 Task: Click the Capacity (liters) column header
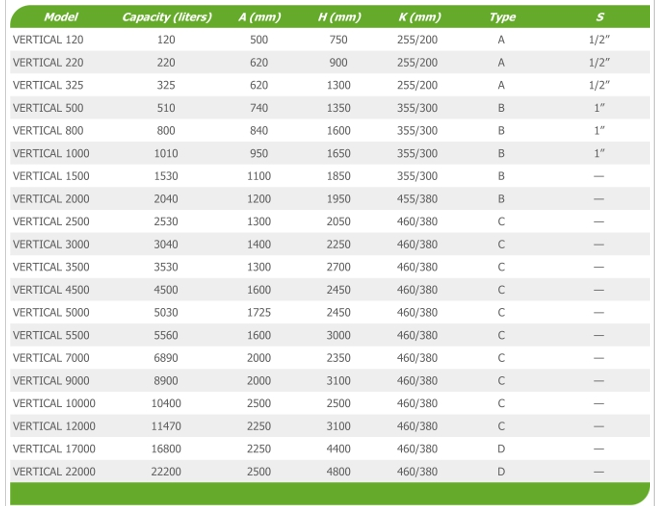(x=166, y=17)
